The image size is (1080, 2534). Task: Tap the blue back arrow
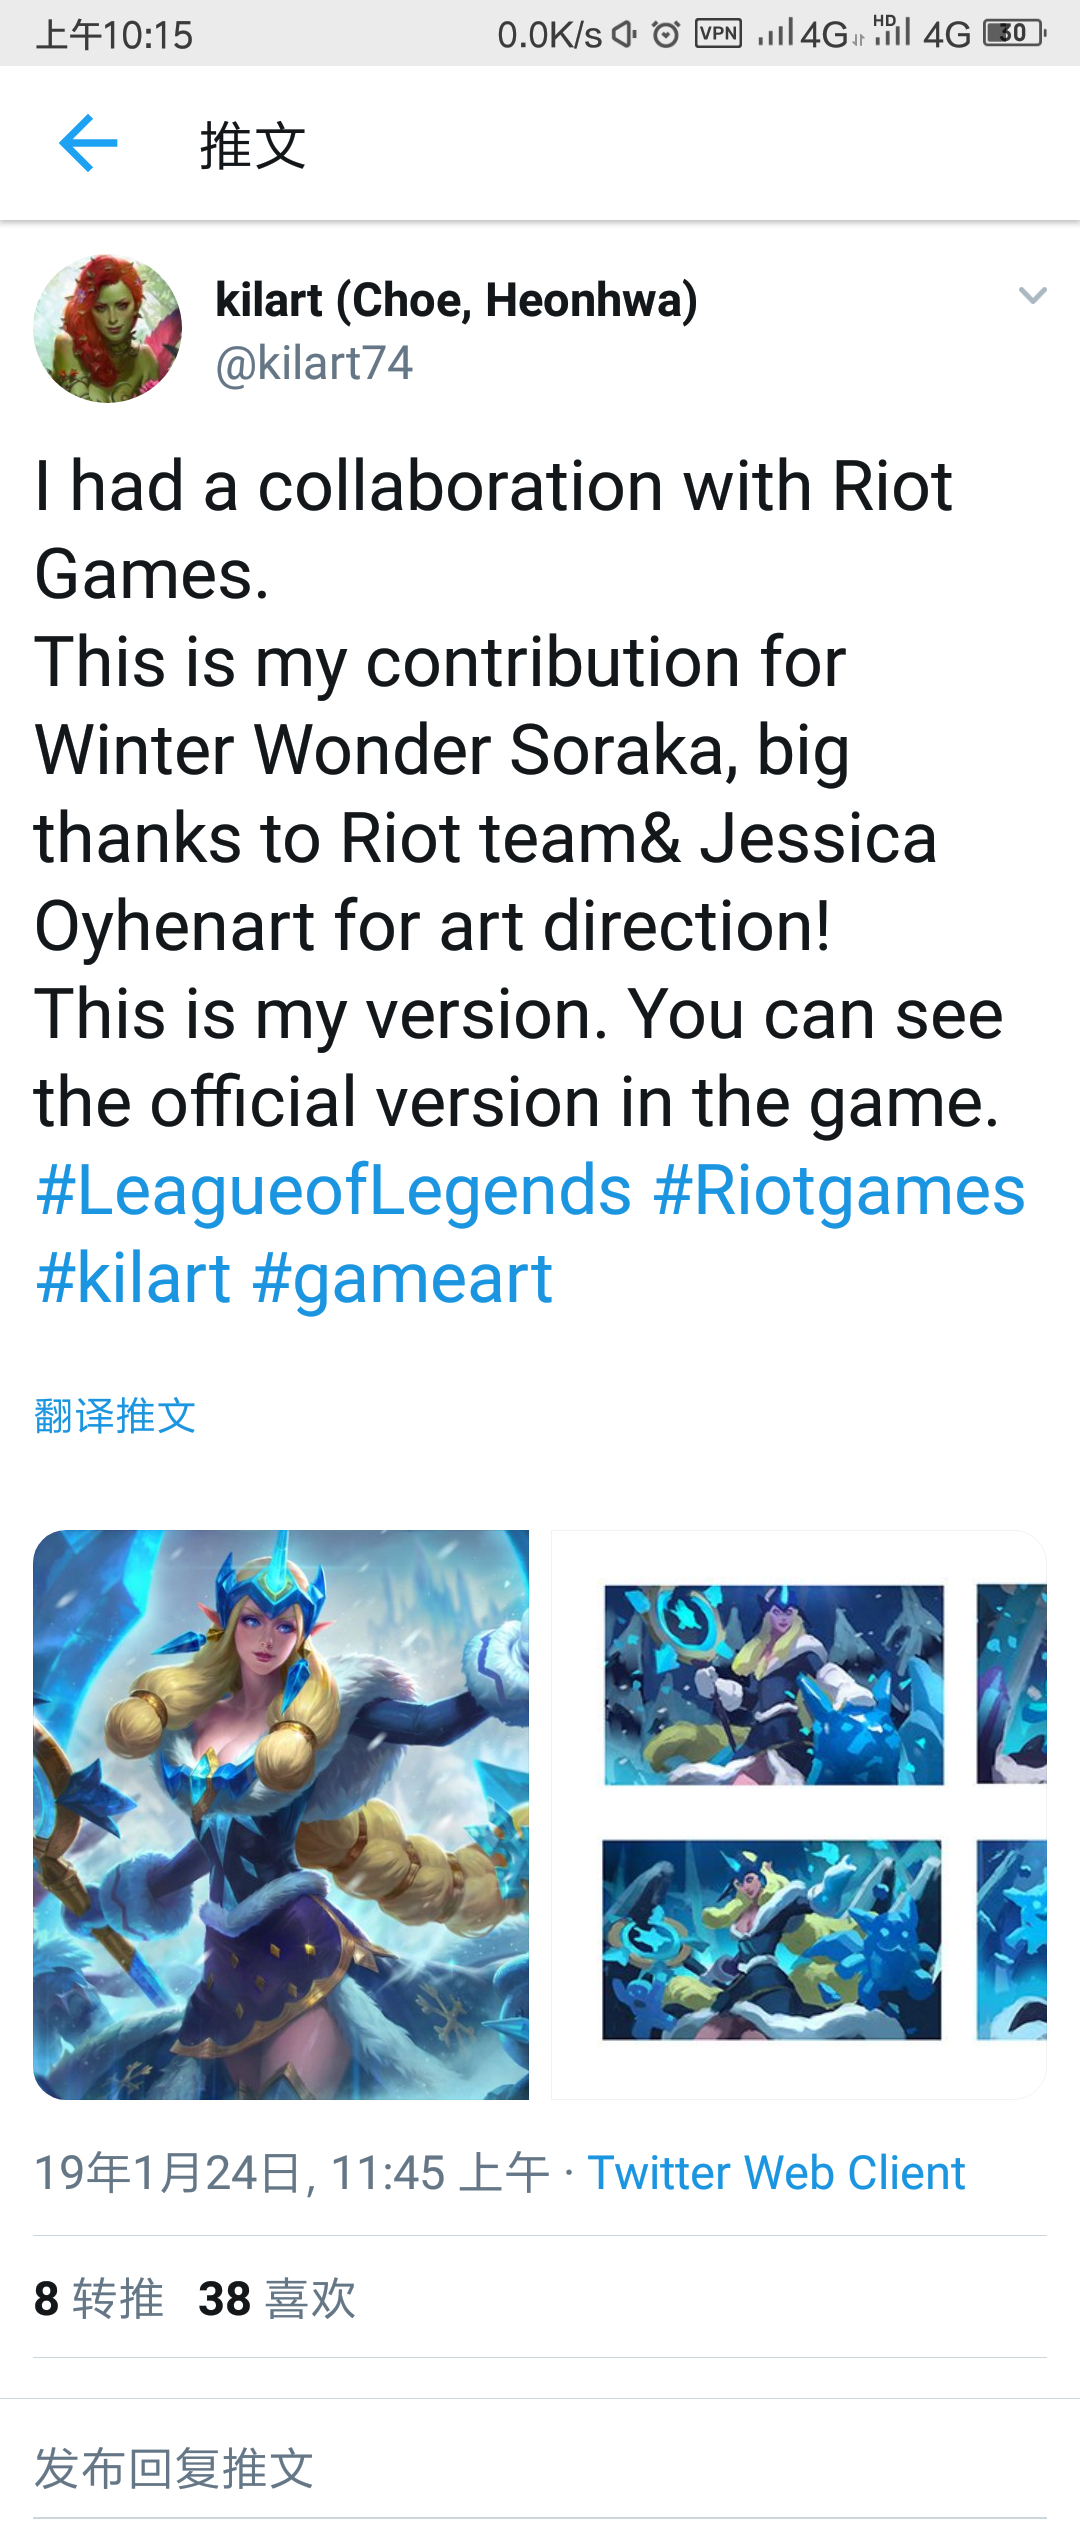(88, 143)
